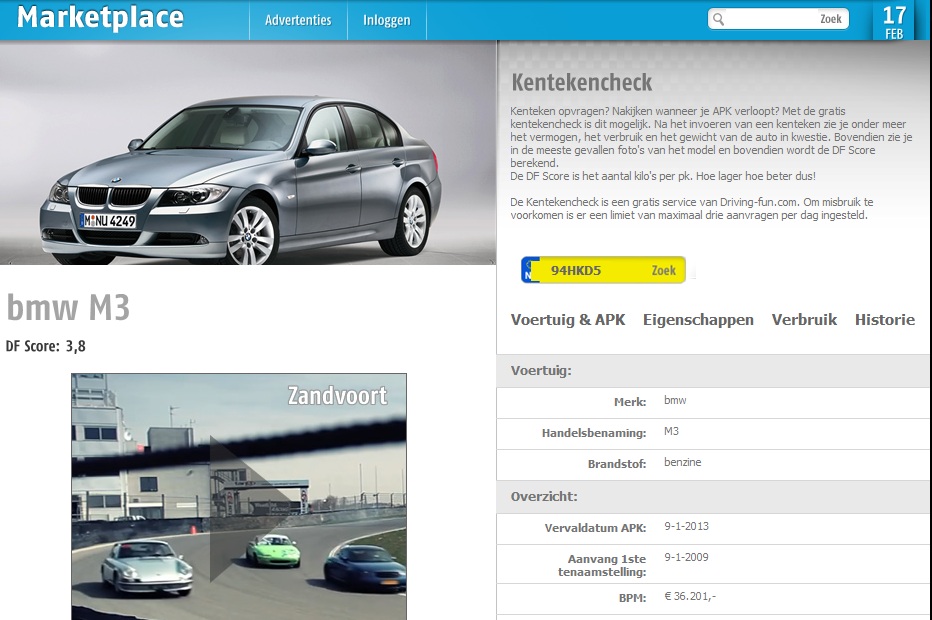This screenshot has width=932, height=620.
Task: Click the 'Brandstof:' label
Action: (x=617, y=464)
